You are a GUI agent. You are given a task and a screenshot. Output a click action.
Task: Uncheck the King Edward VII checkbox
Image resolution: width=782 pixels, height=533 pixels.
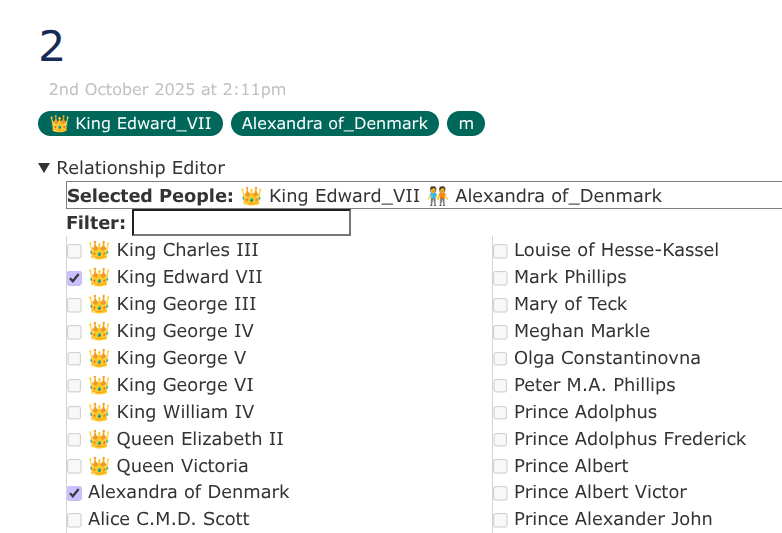click(x=75, y=278)
